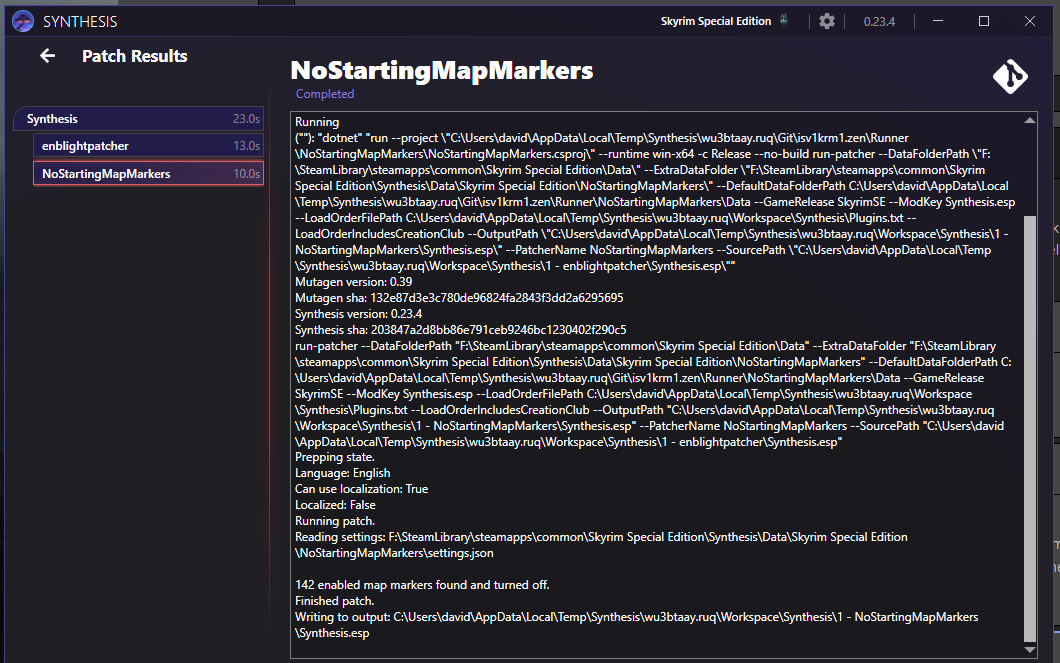This screenshot has width=1060, height=663.
Task: Click the 10.0s time on NoStartingMapMarkers row
Action: coord(246,174)
